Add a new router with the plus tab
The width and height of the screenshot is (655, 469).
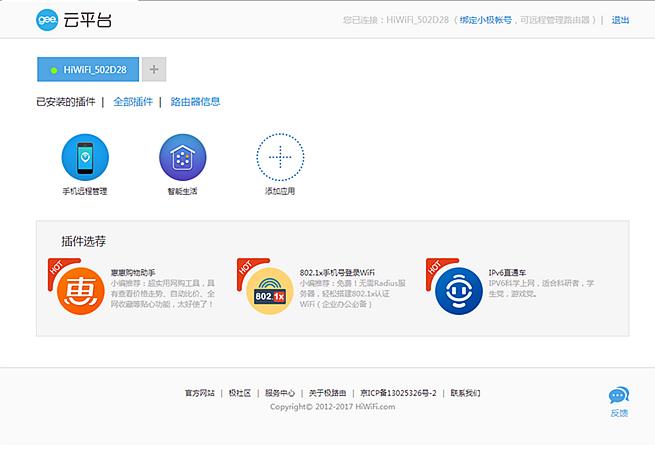tap(154, 69)
